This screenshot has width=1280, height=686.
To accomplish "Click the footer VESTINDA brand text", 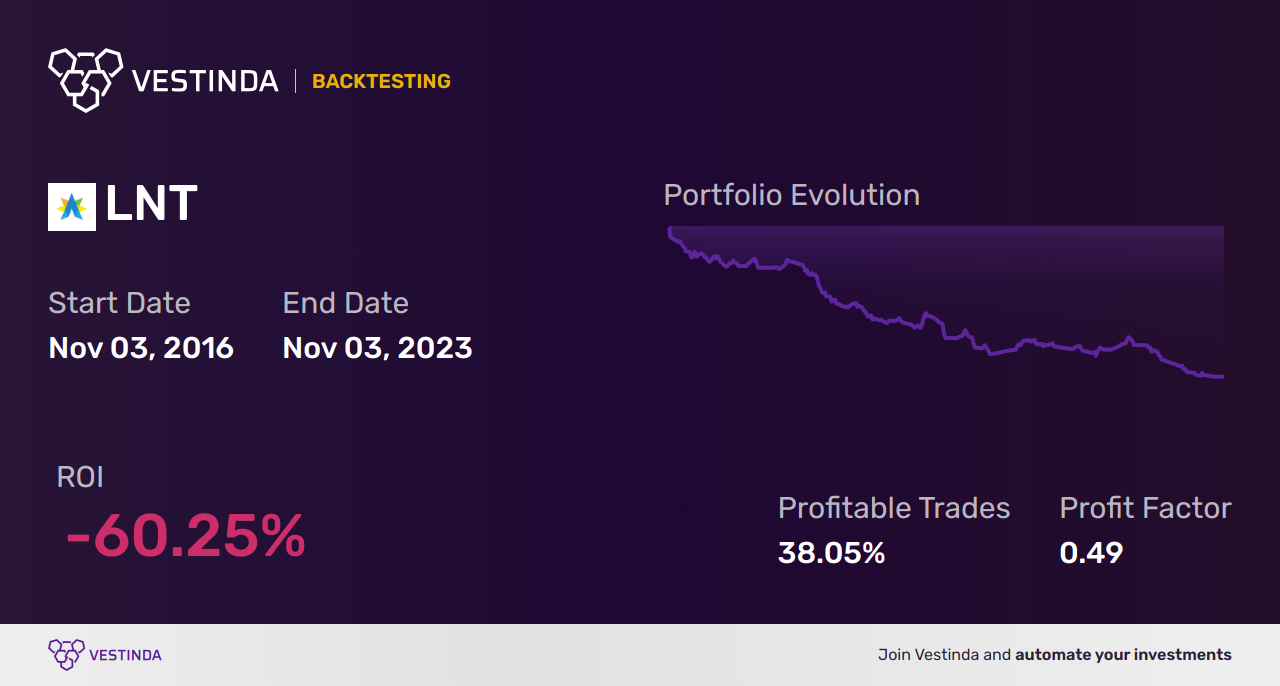I will click(125, 655).
